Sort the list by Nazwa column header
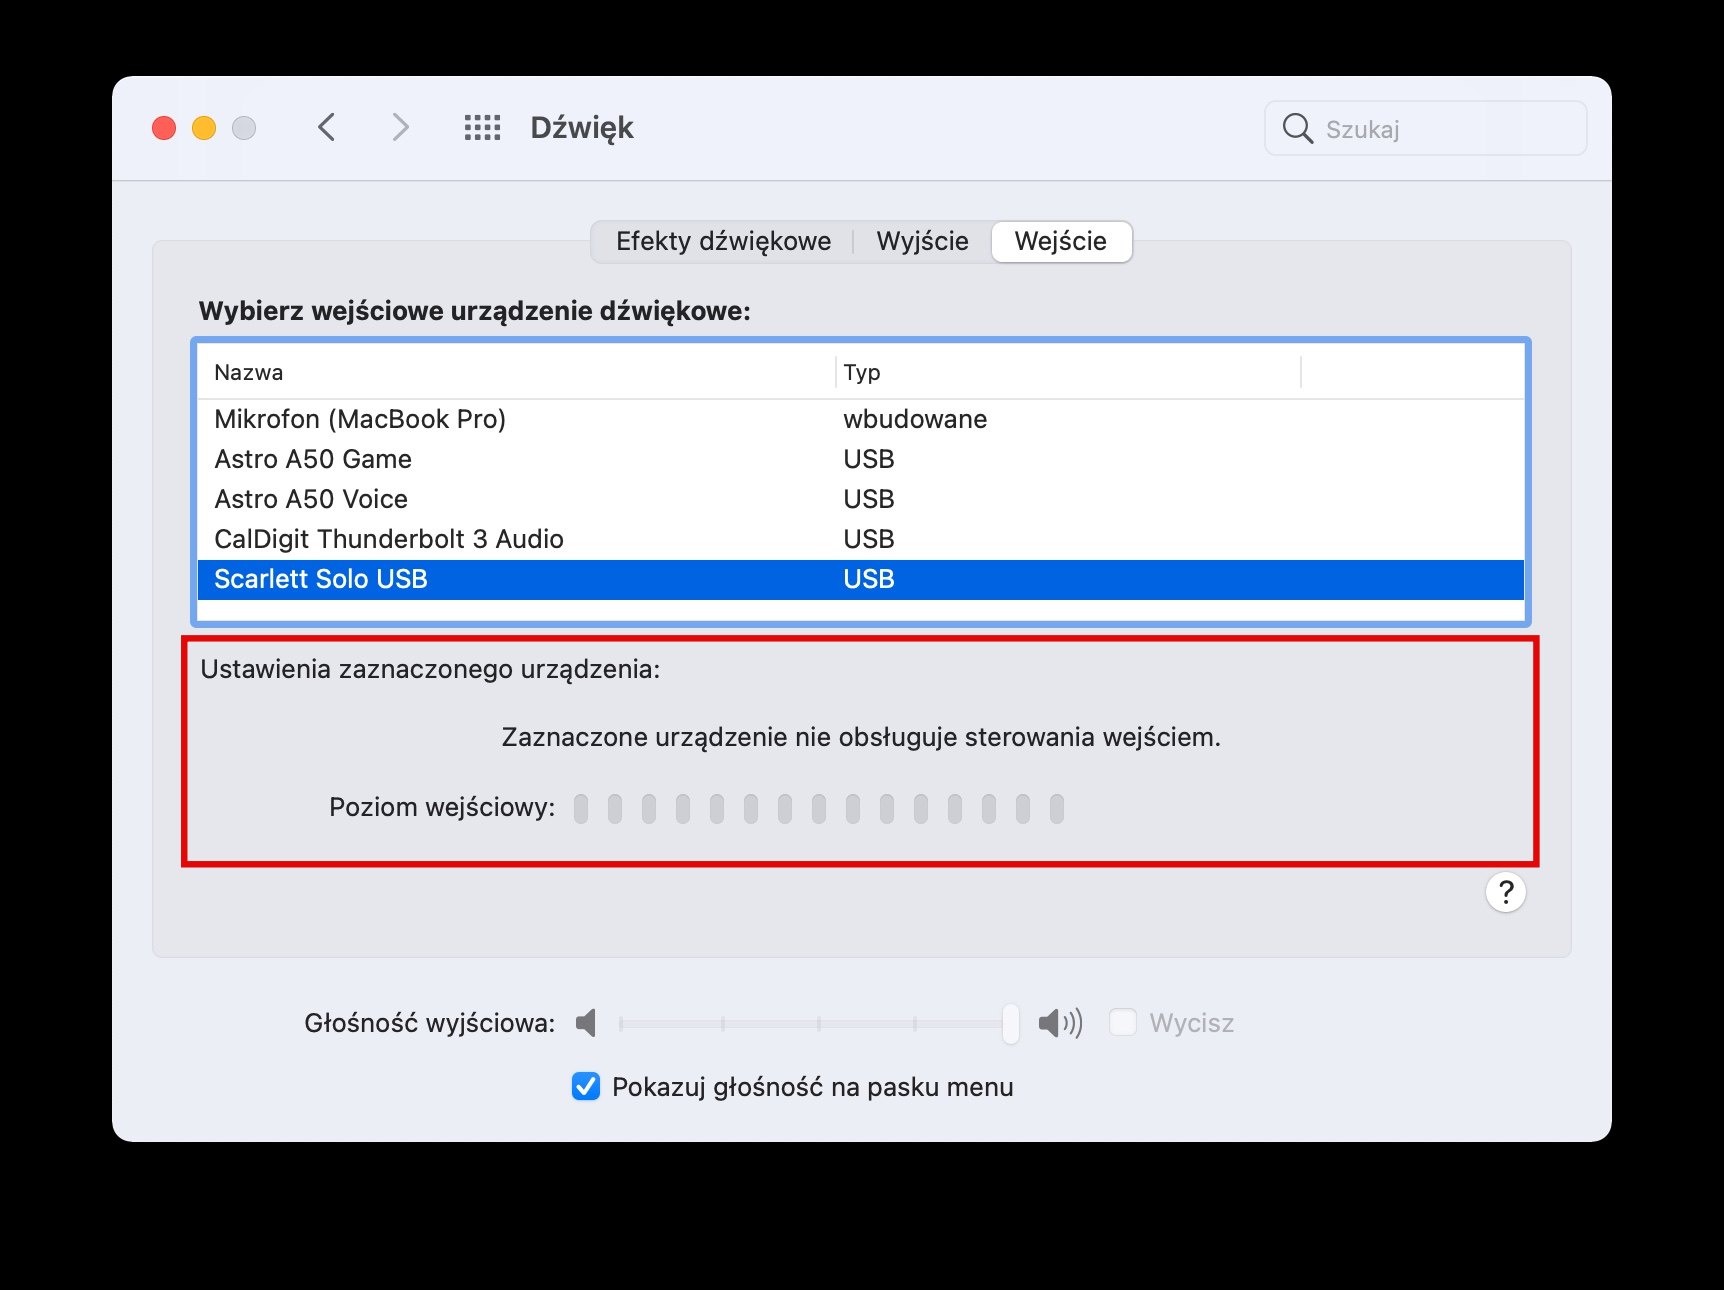 pos(516,372)
